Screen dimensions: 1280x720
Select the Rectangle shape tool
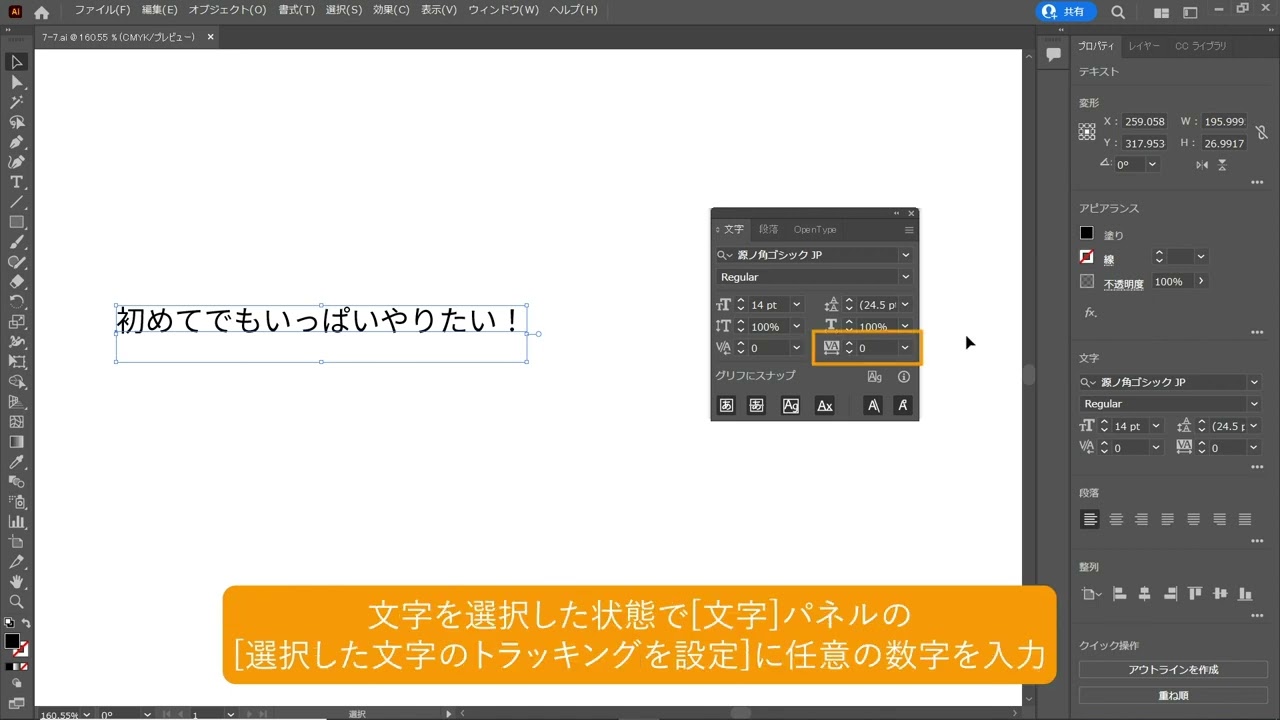17,222
